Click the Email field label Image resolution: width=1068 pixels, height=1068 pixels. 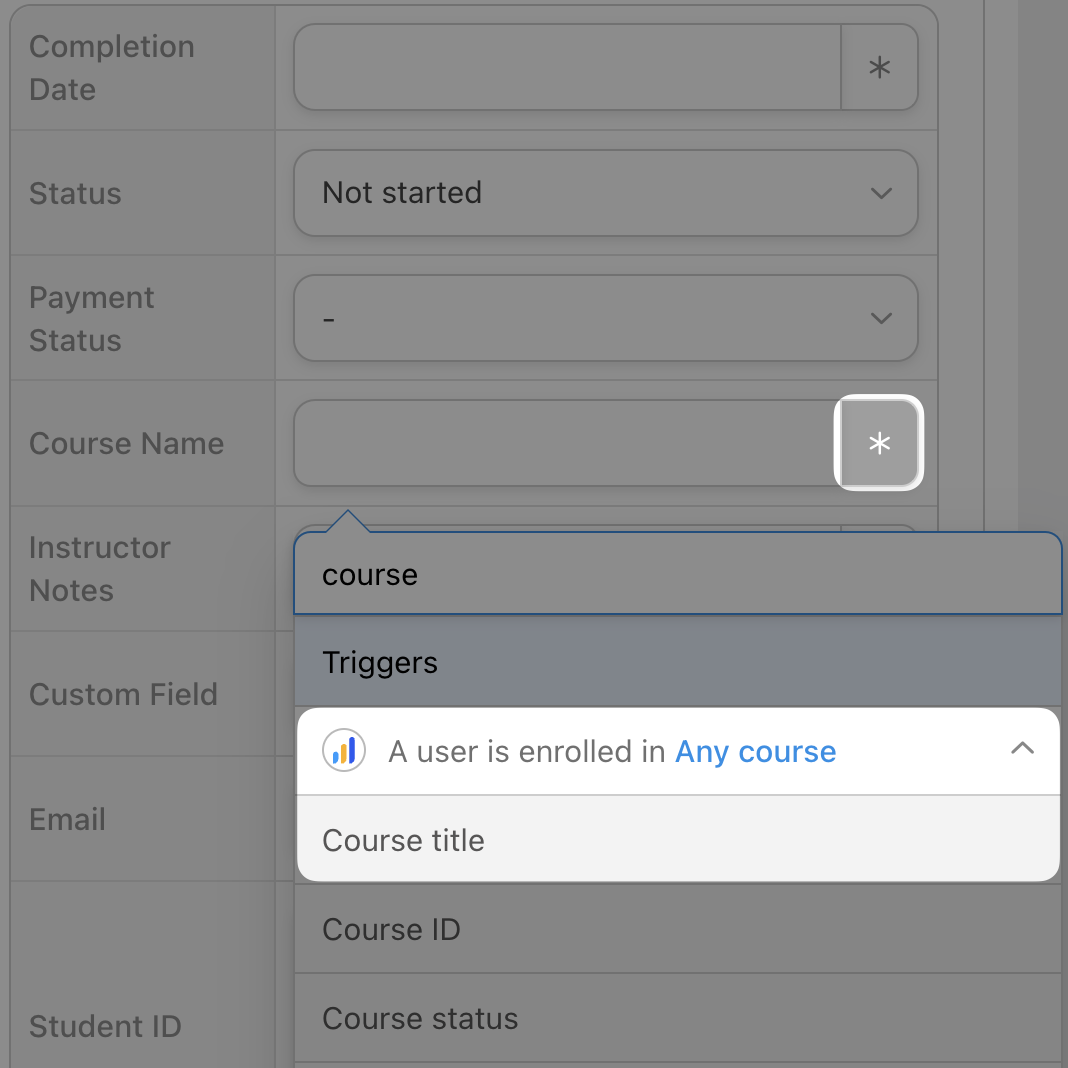coord(67,819)
